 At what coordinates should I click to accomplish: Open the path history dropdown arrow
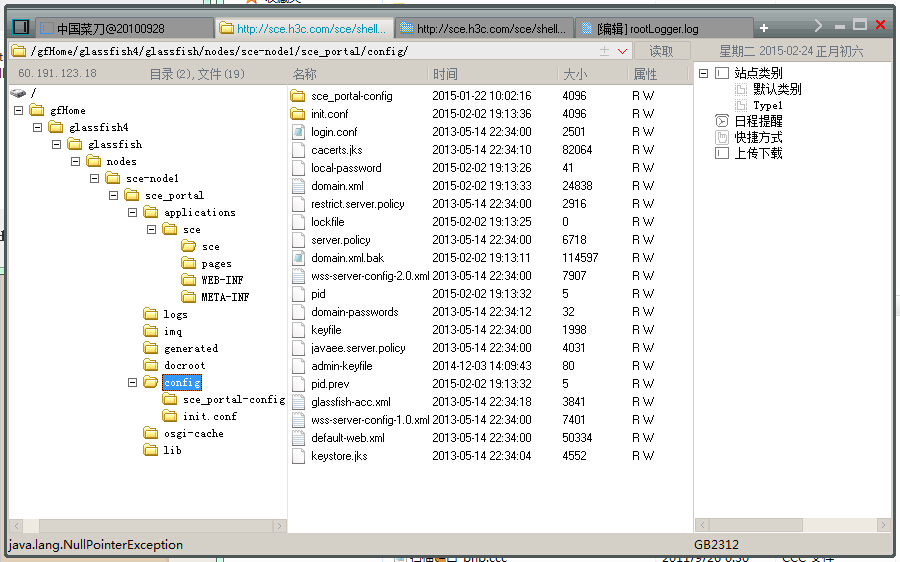coord(622,51)
